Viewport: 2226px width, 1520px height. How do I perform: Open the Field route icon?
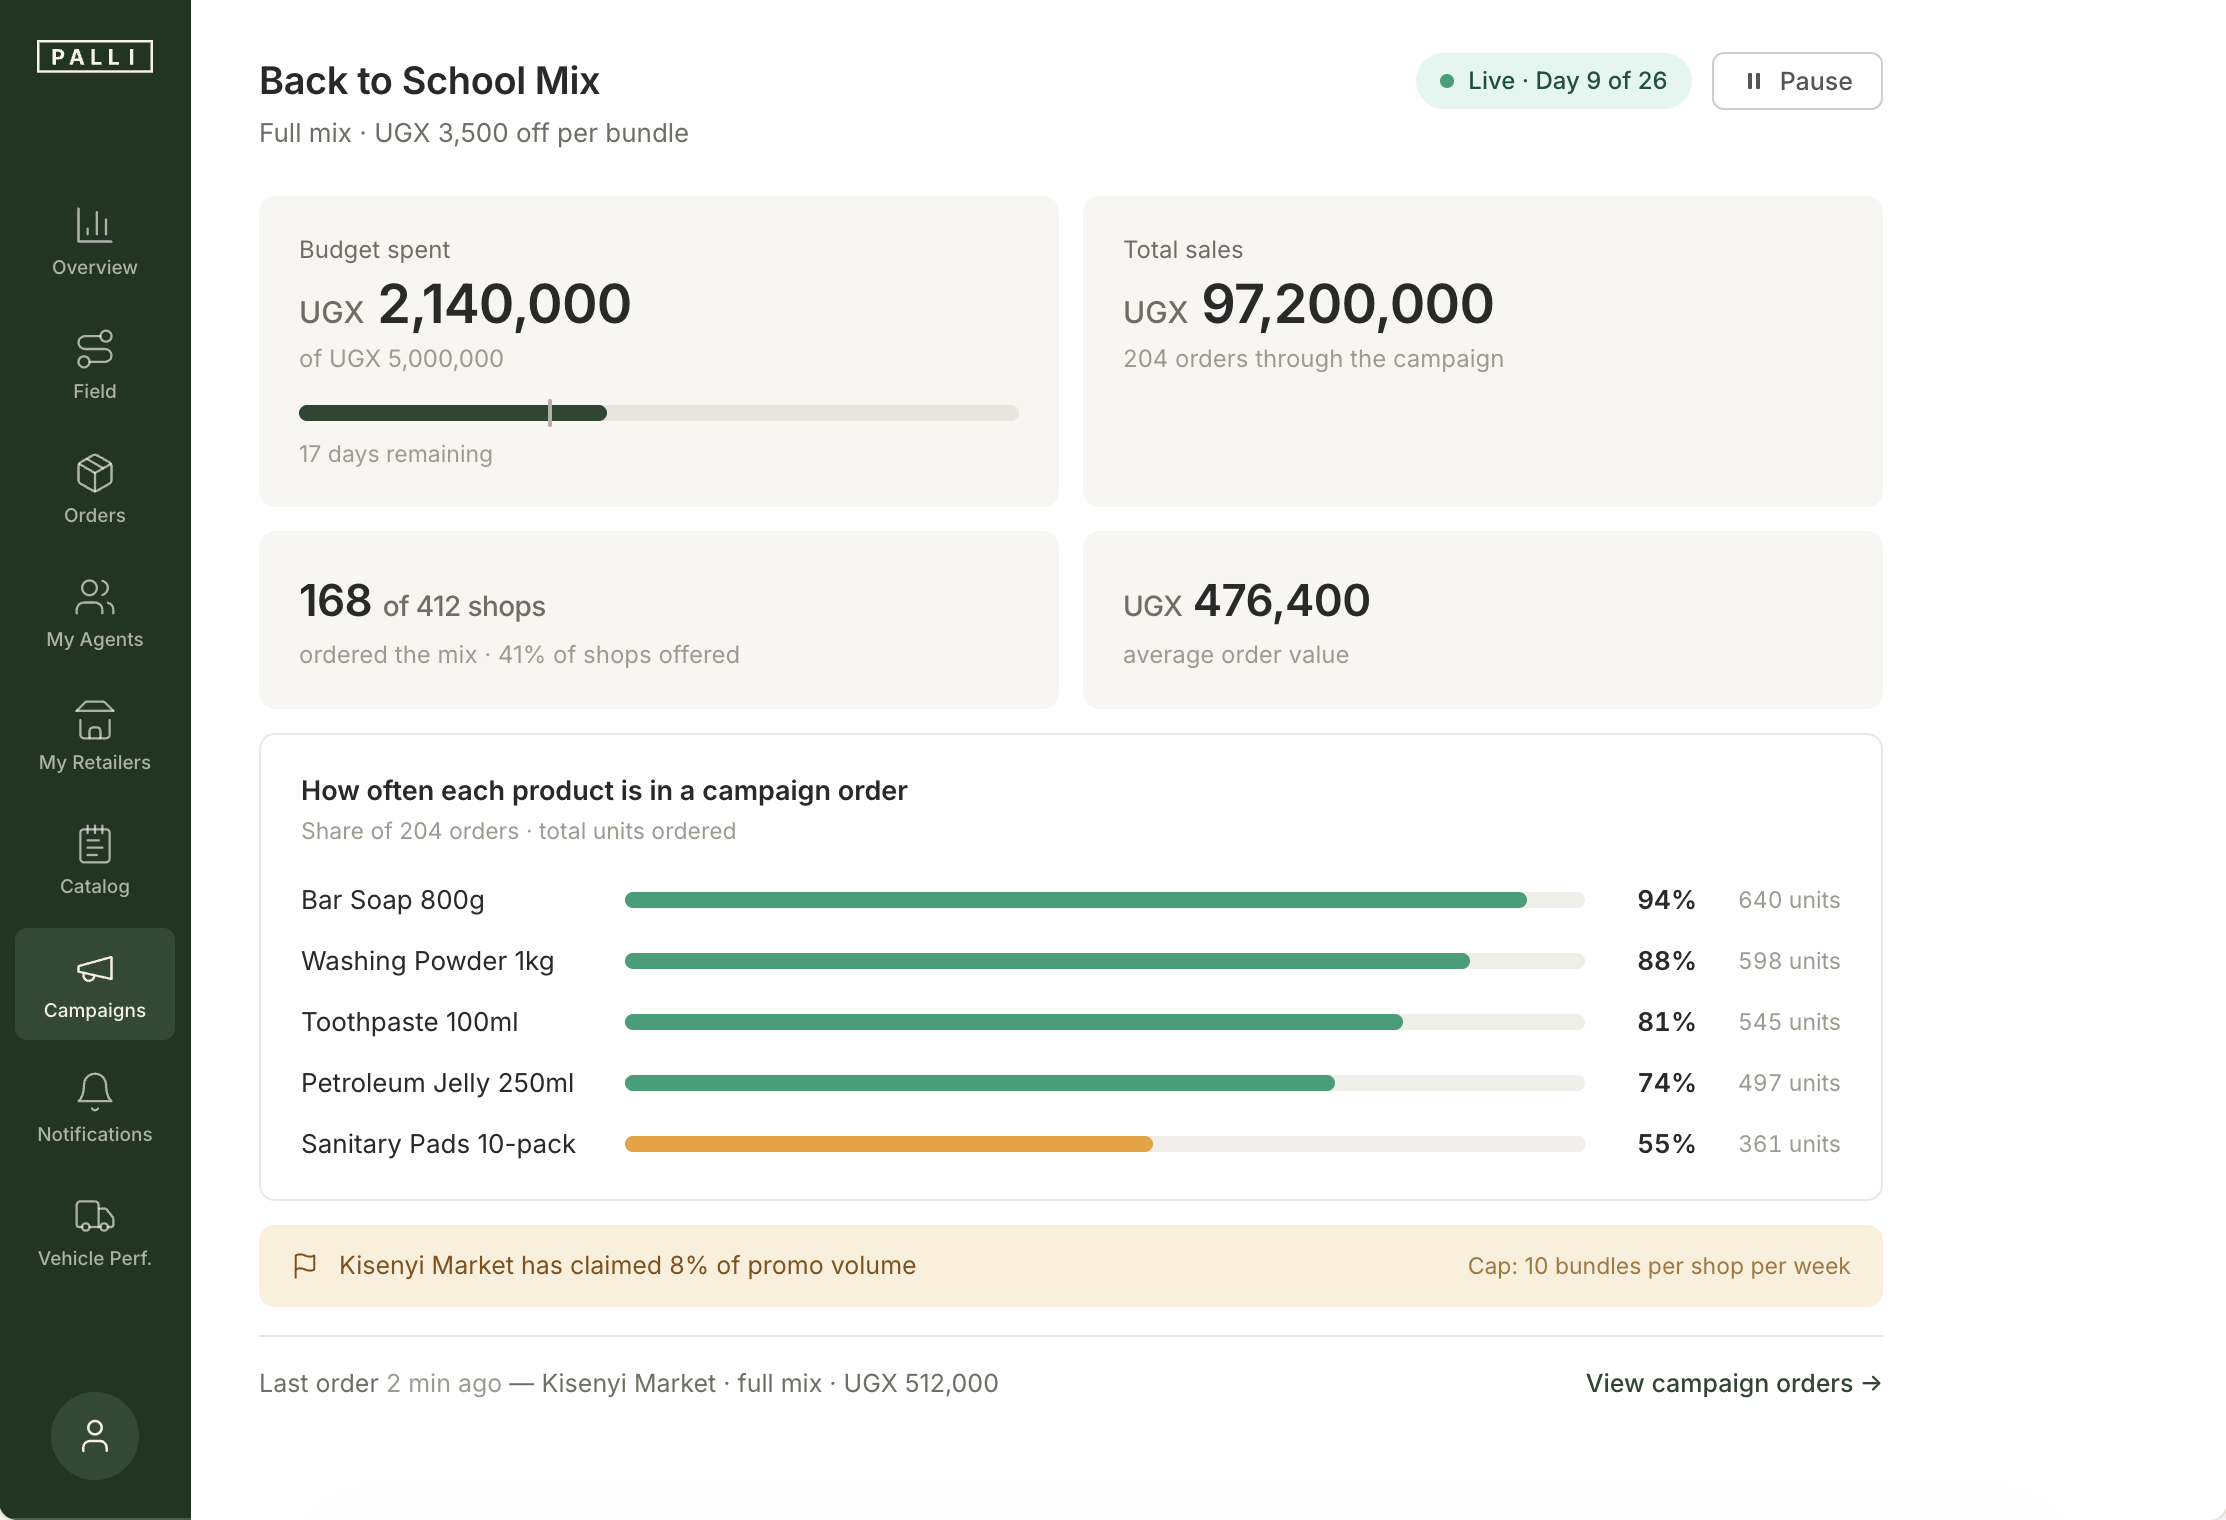94,349
